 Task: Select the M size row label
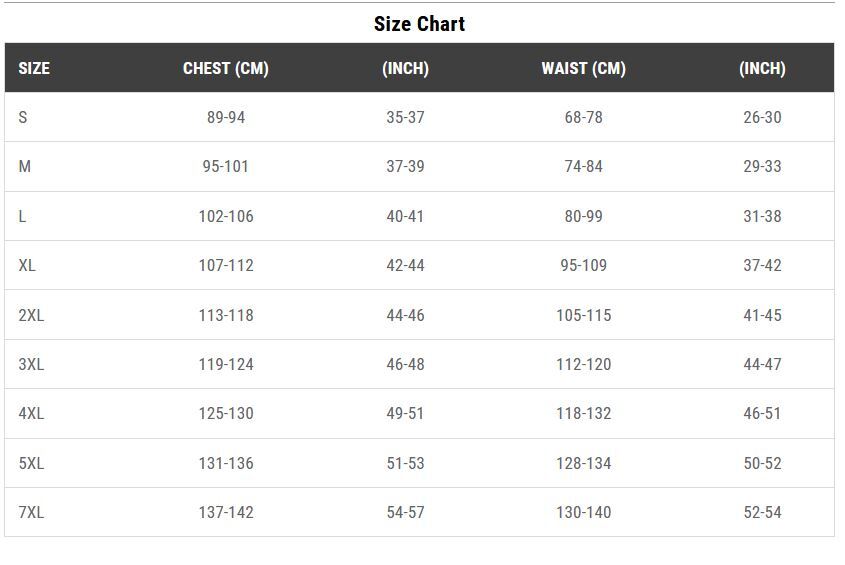click(24, 166)
